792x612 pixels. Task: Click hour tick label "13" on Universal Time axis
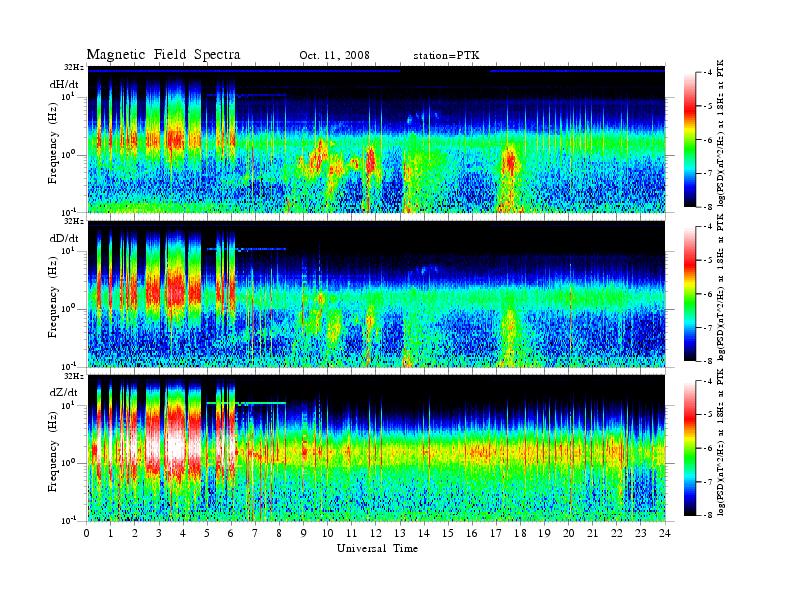[x=400, y=533]
